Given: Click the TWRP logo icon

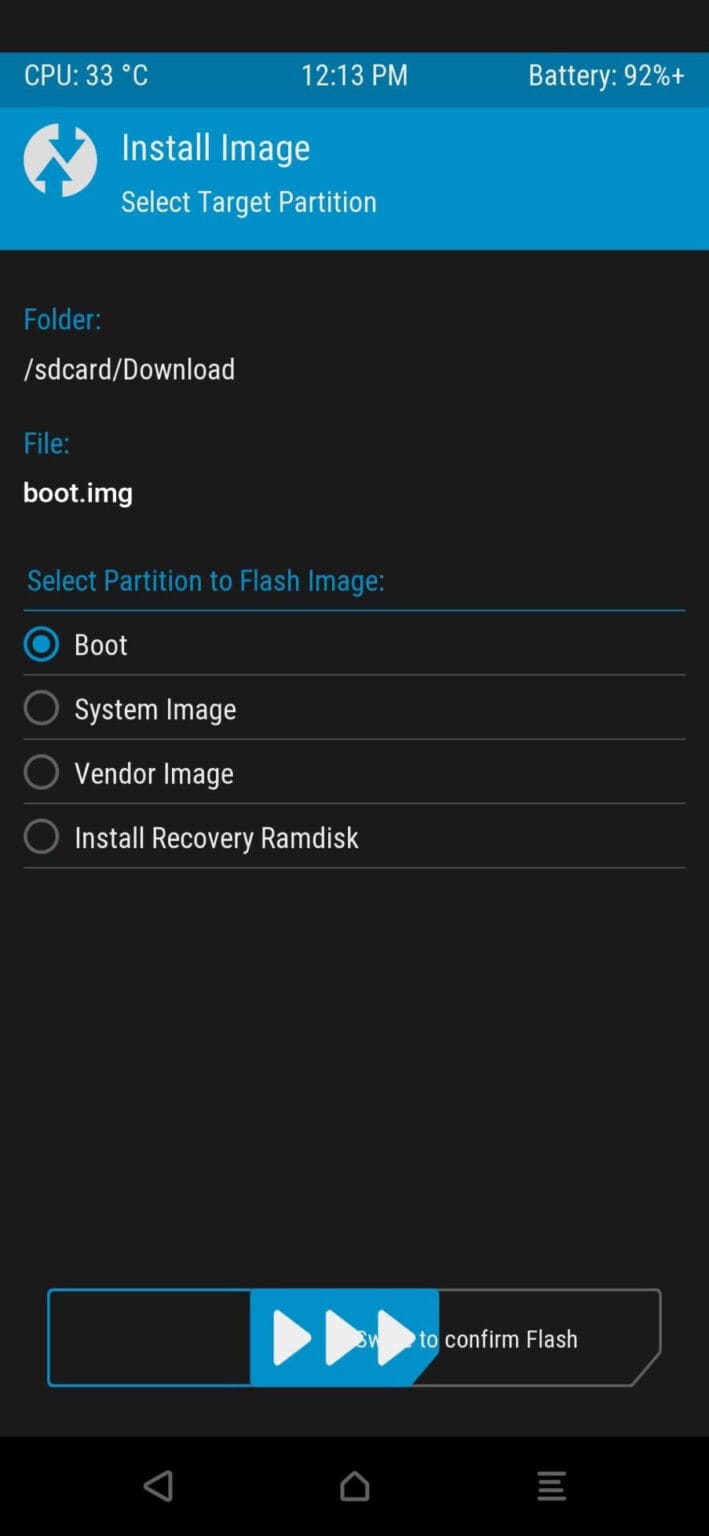Looking at the screenshot, I should (61, 160).
